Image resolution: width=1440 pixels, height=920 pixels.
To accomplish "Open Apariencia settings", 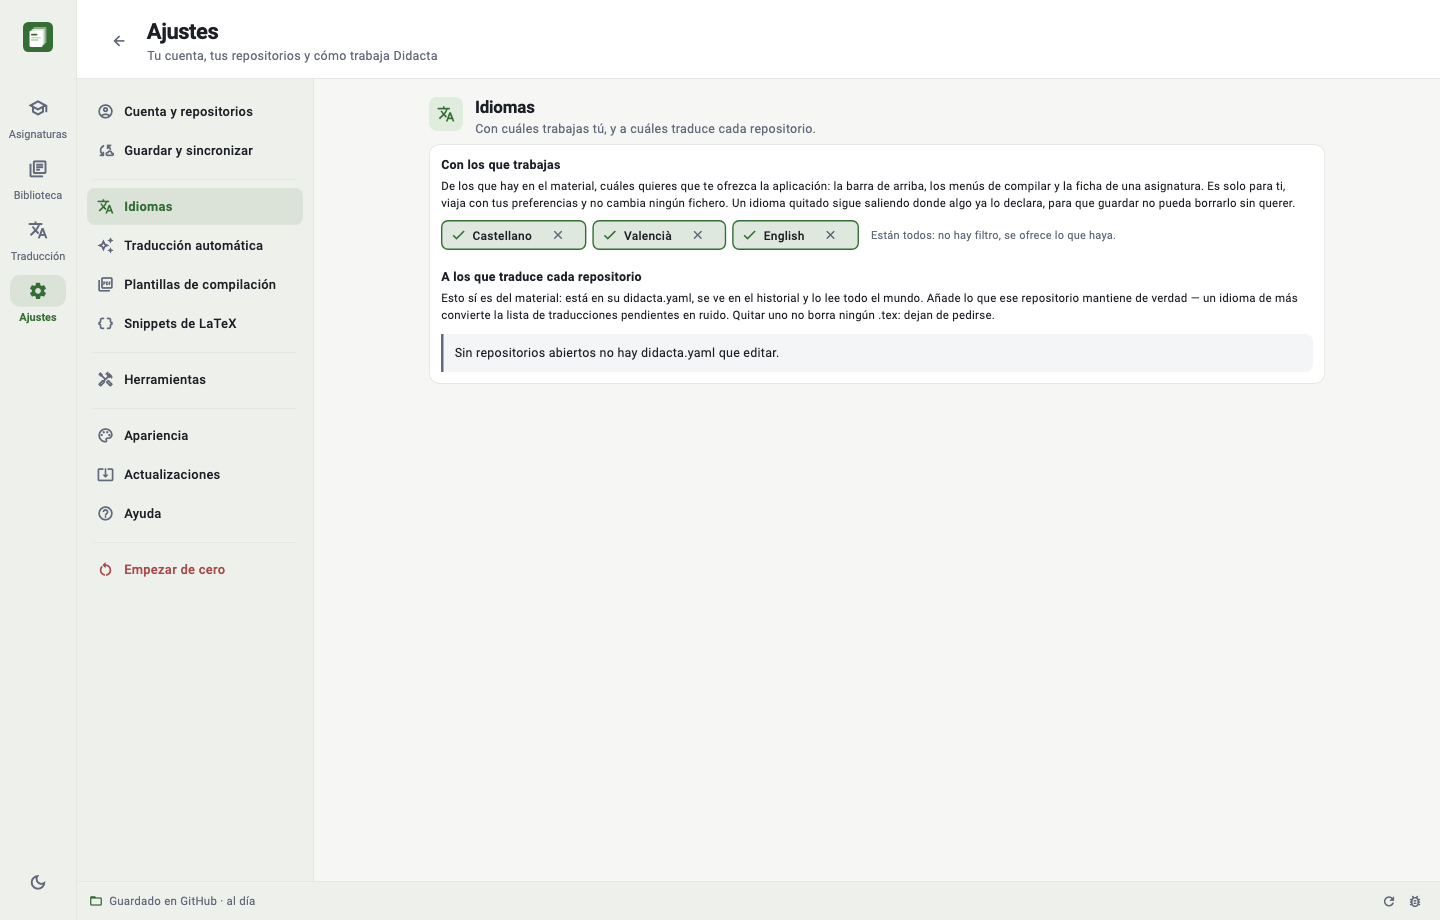I will click(195, 436).
